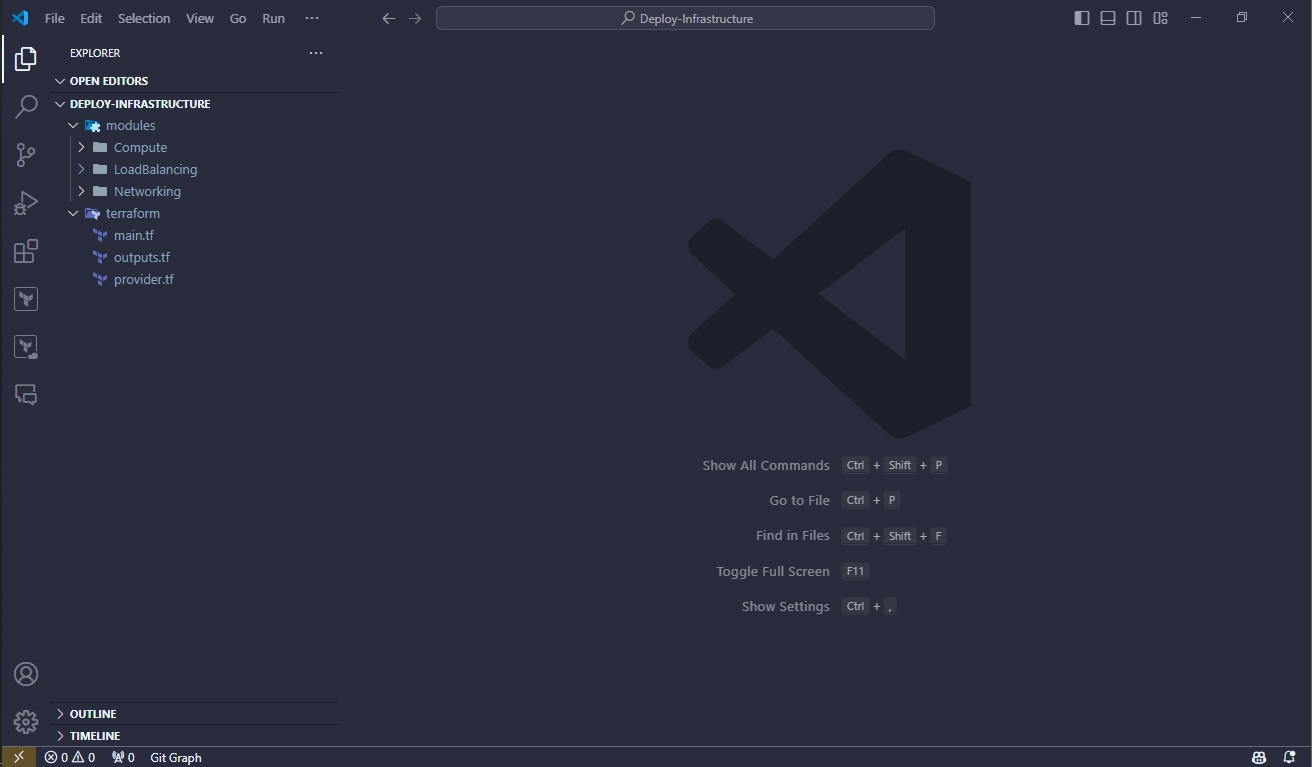Open the remote window indicator in status bar
1312x767 pixels.
[18, 757]
